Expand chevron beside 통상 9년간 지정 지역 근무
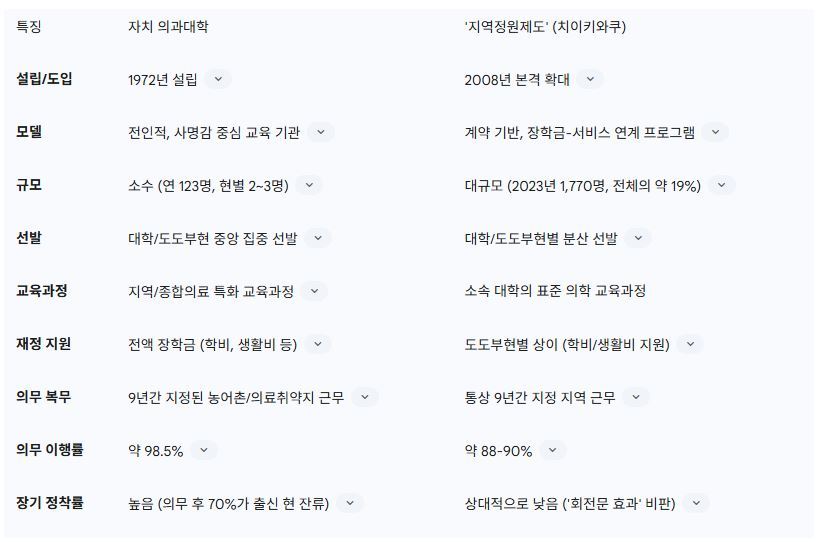 [x=636, y=397]
